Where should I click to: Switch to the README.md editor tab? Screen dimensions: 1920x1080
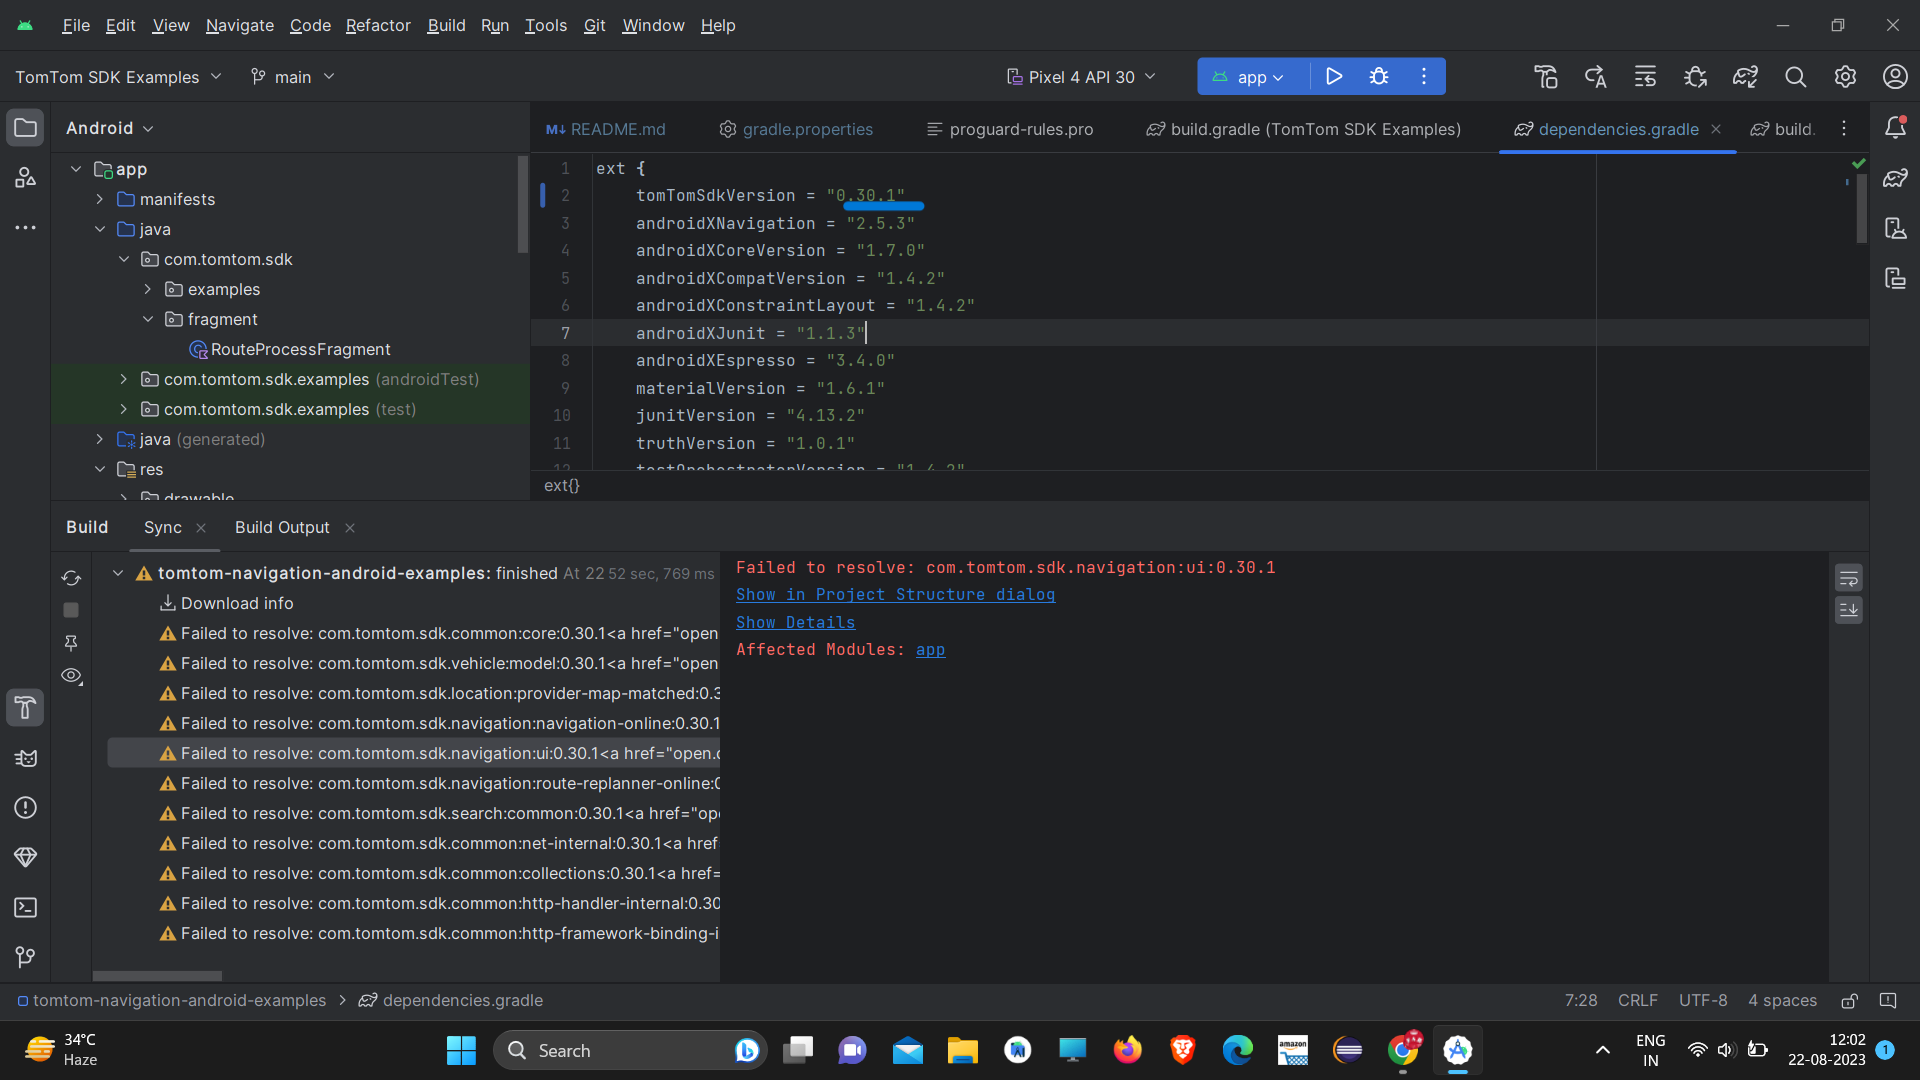pos(605,129)
